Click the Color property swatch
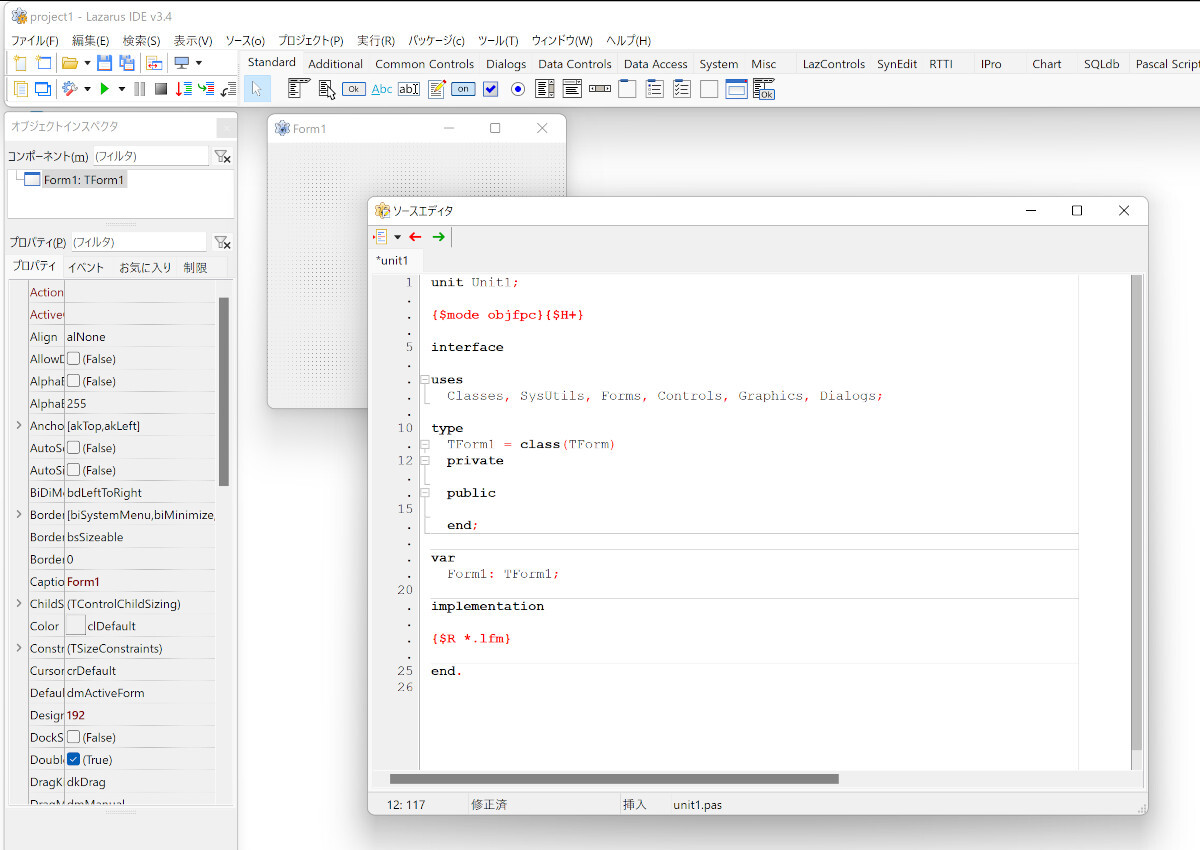1200x850 pixels. 75,626
